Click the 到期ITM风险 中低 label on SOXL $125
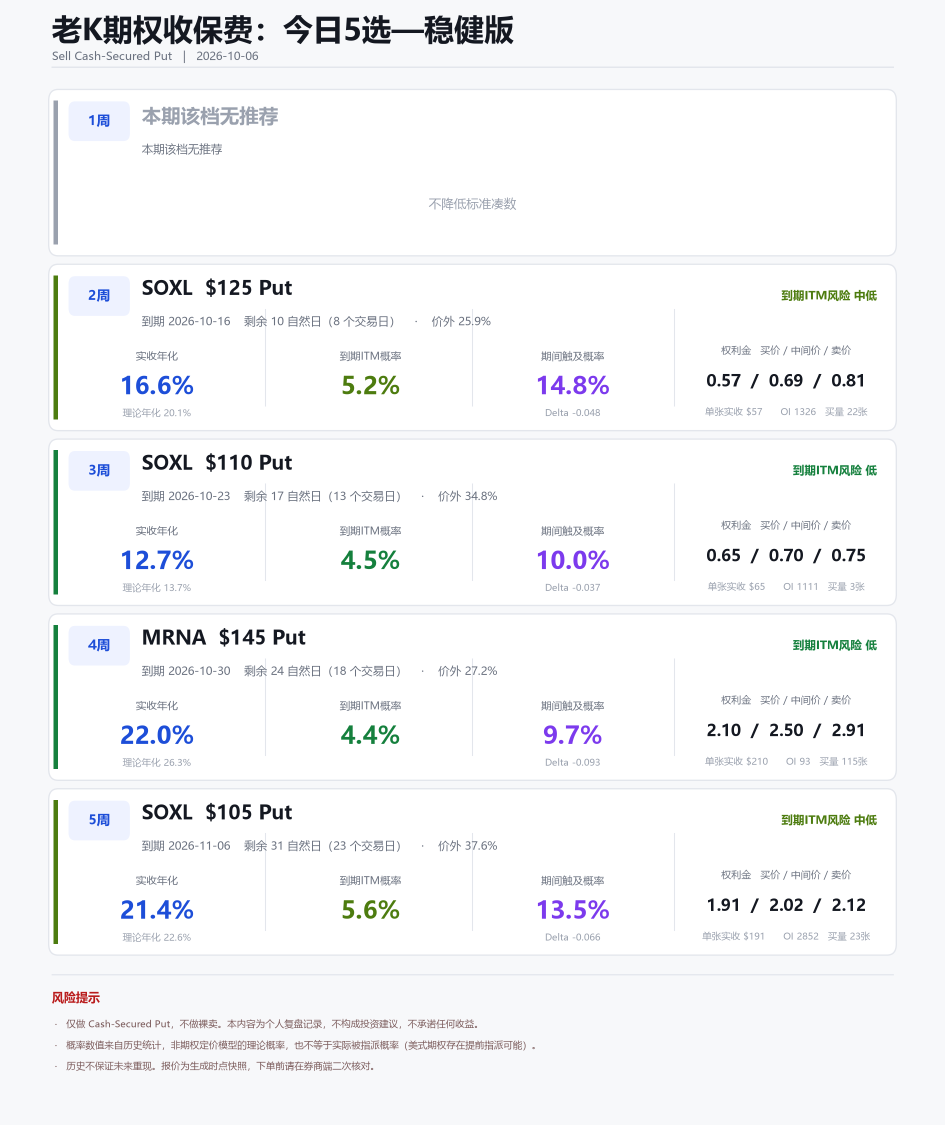945x1125 pixels. [x=829, y=296]
